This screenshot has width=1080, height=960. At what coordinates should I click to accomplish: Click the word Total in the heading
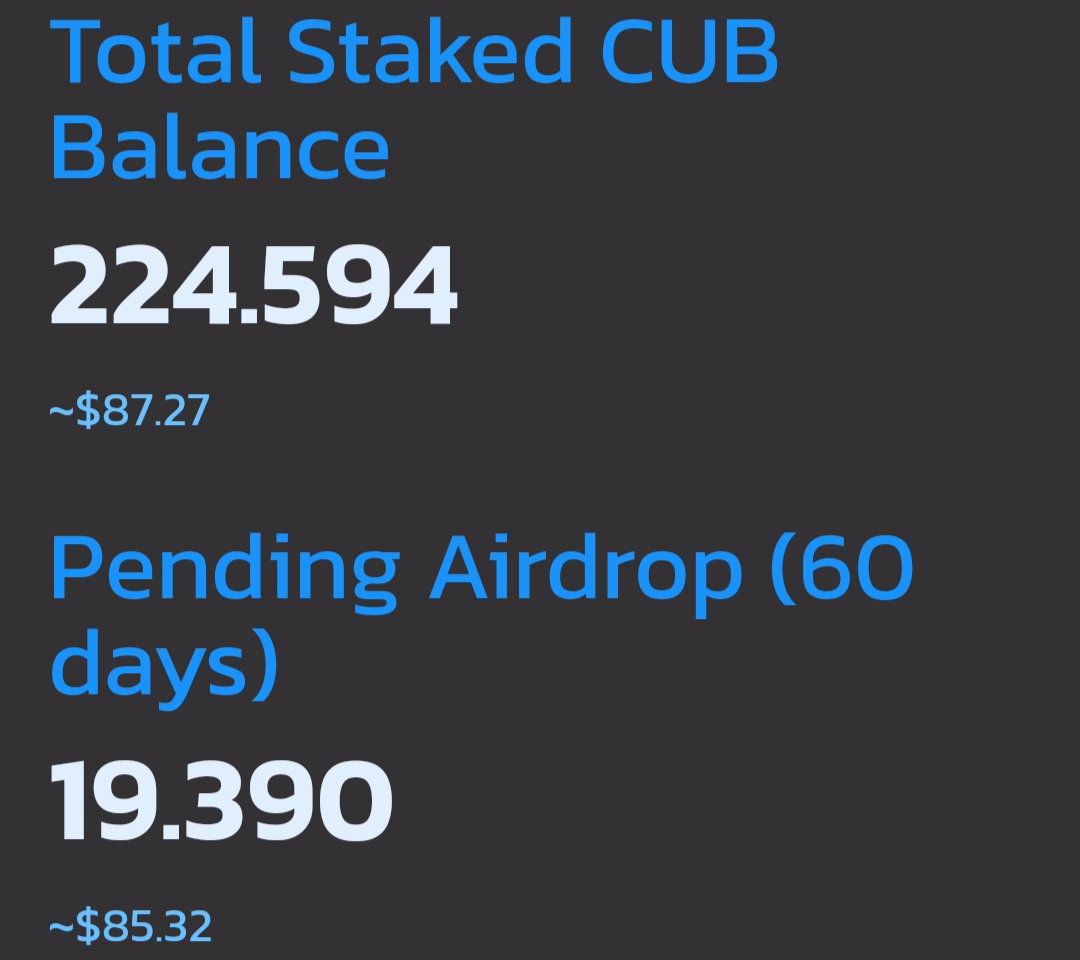(x=155, y=50)
